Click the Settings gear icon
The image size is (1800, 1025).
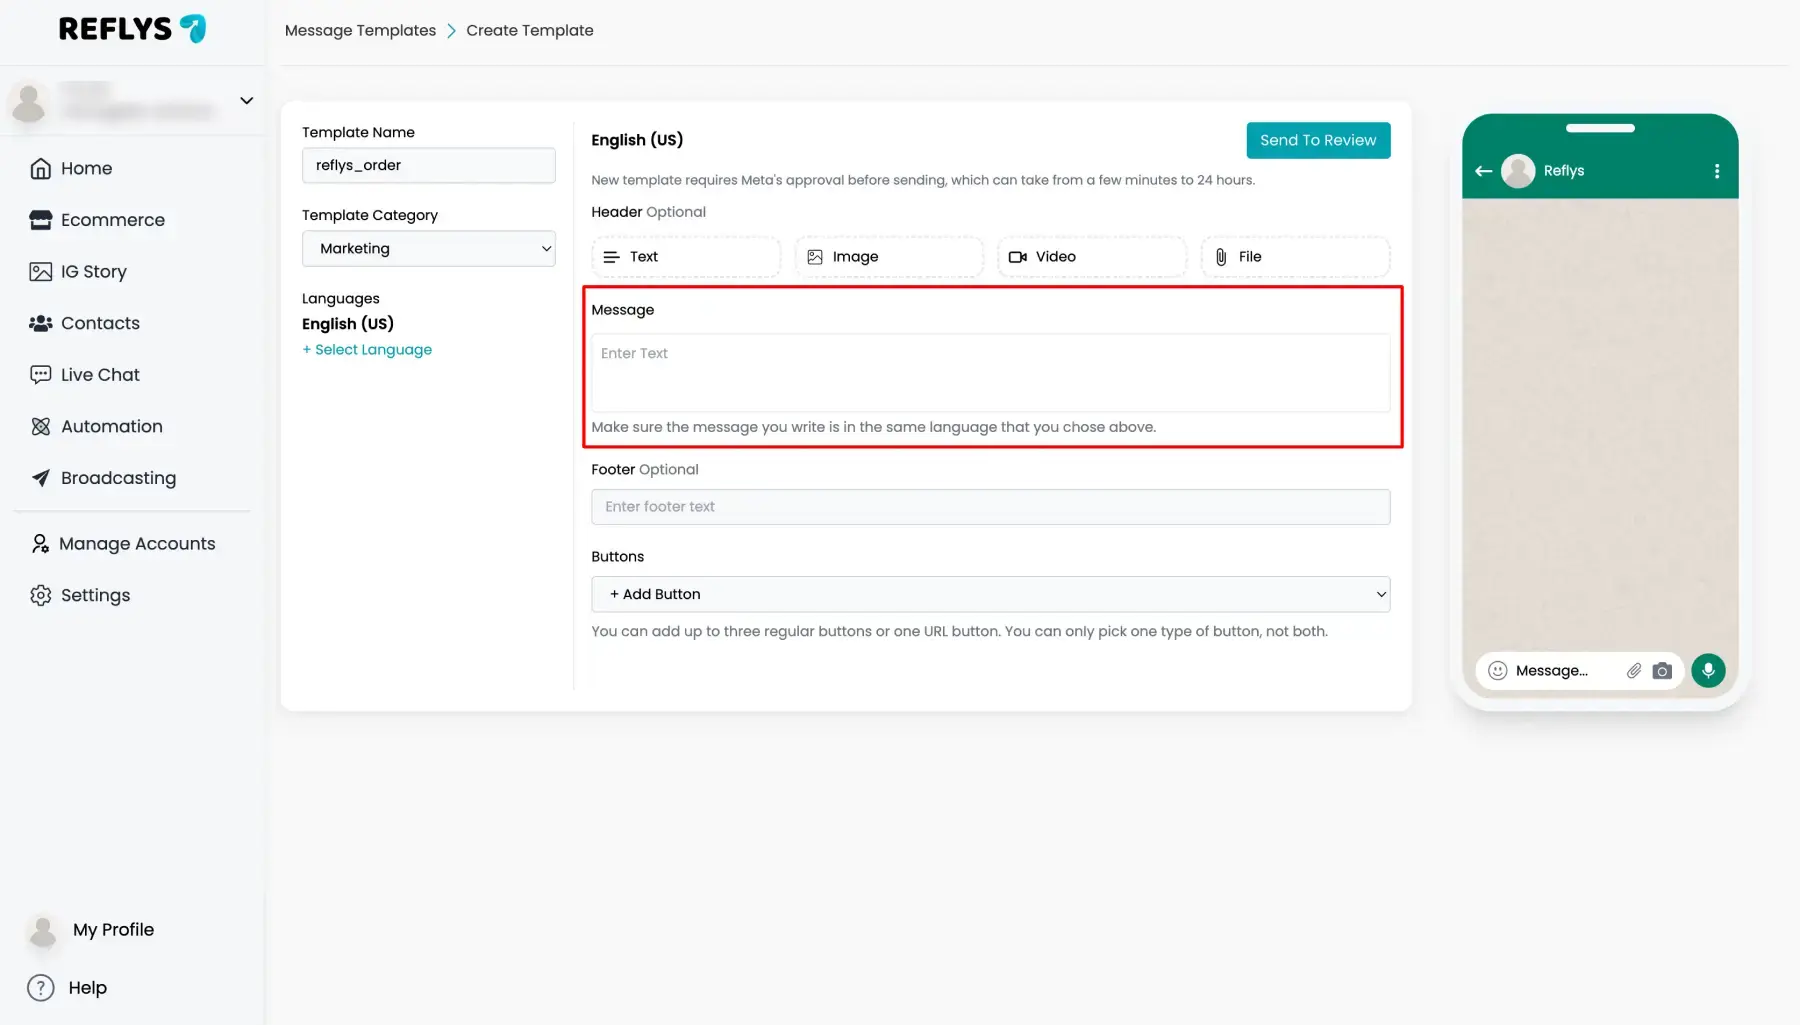(x=40, y=596)
